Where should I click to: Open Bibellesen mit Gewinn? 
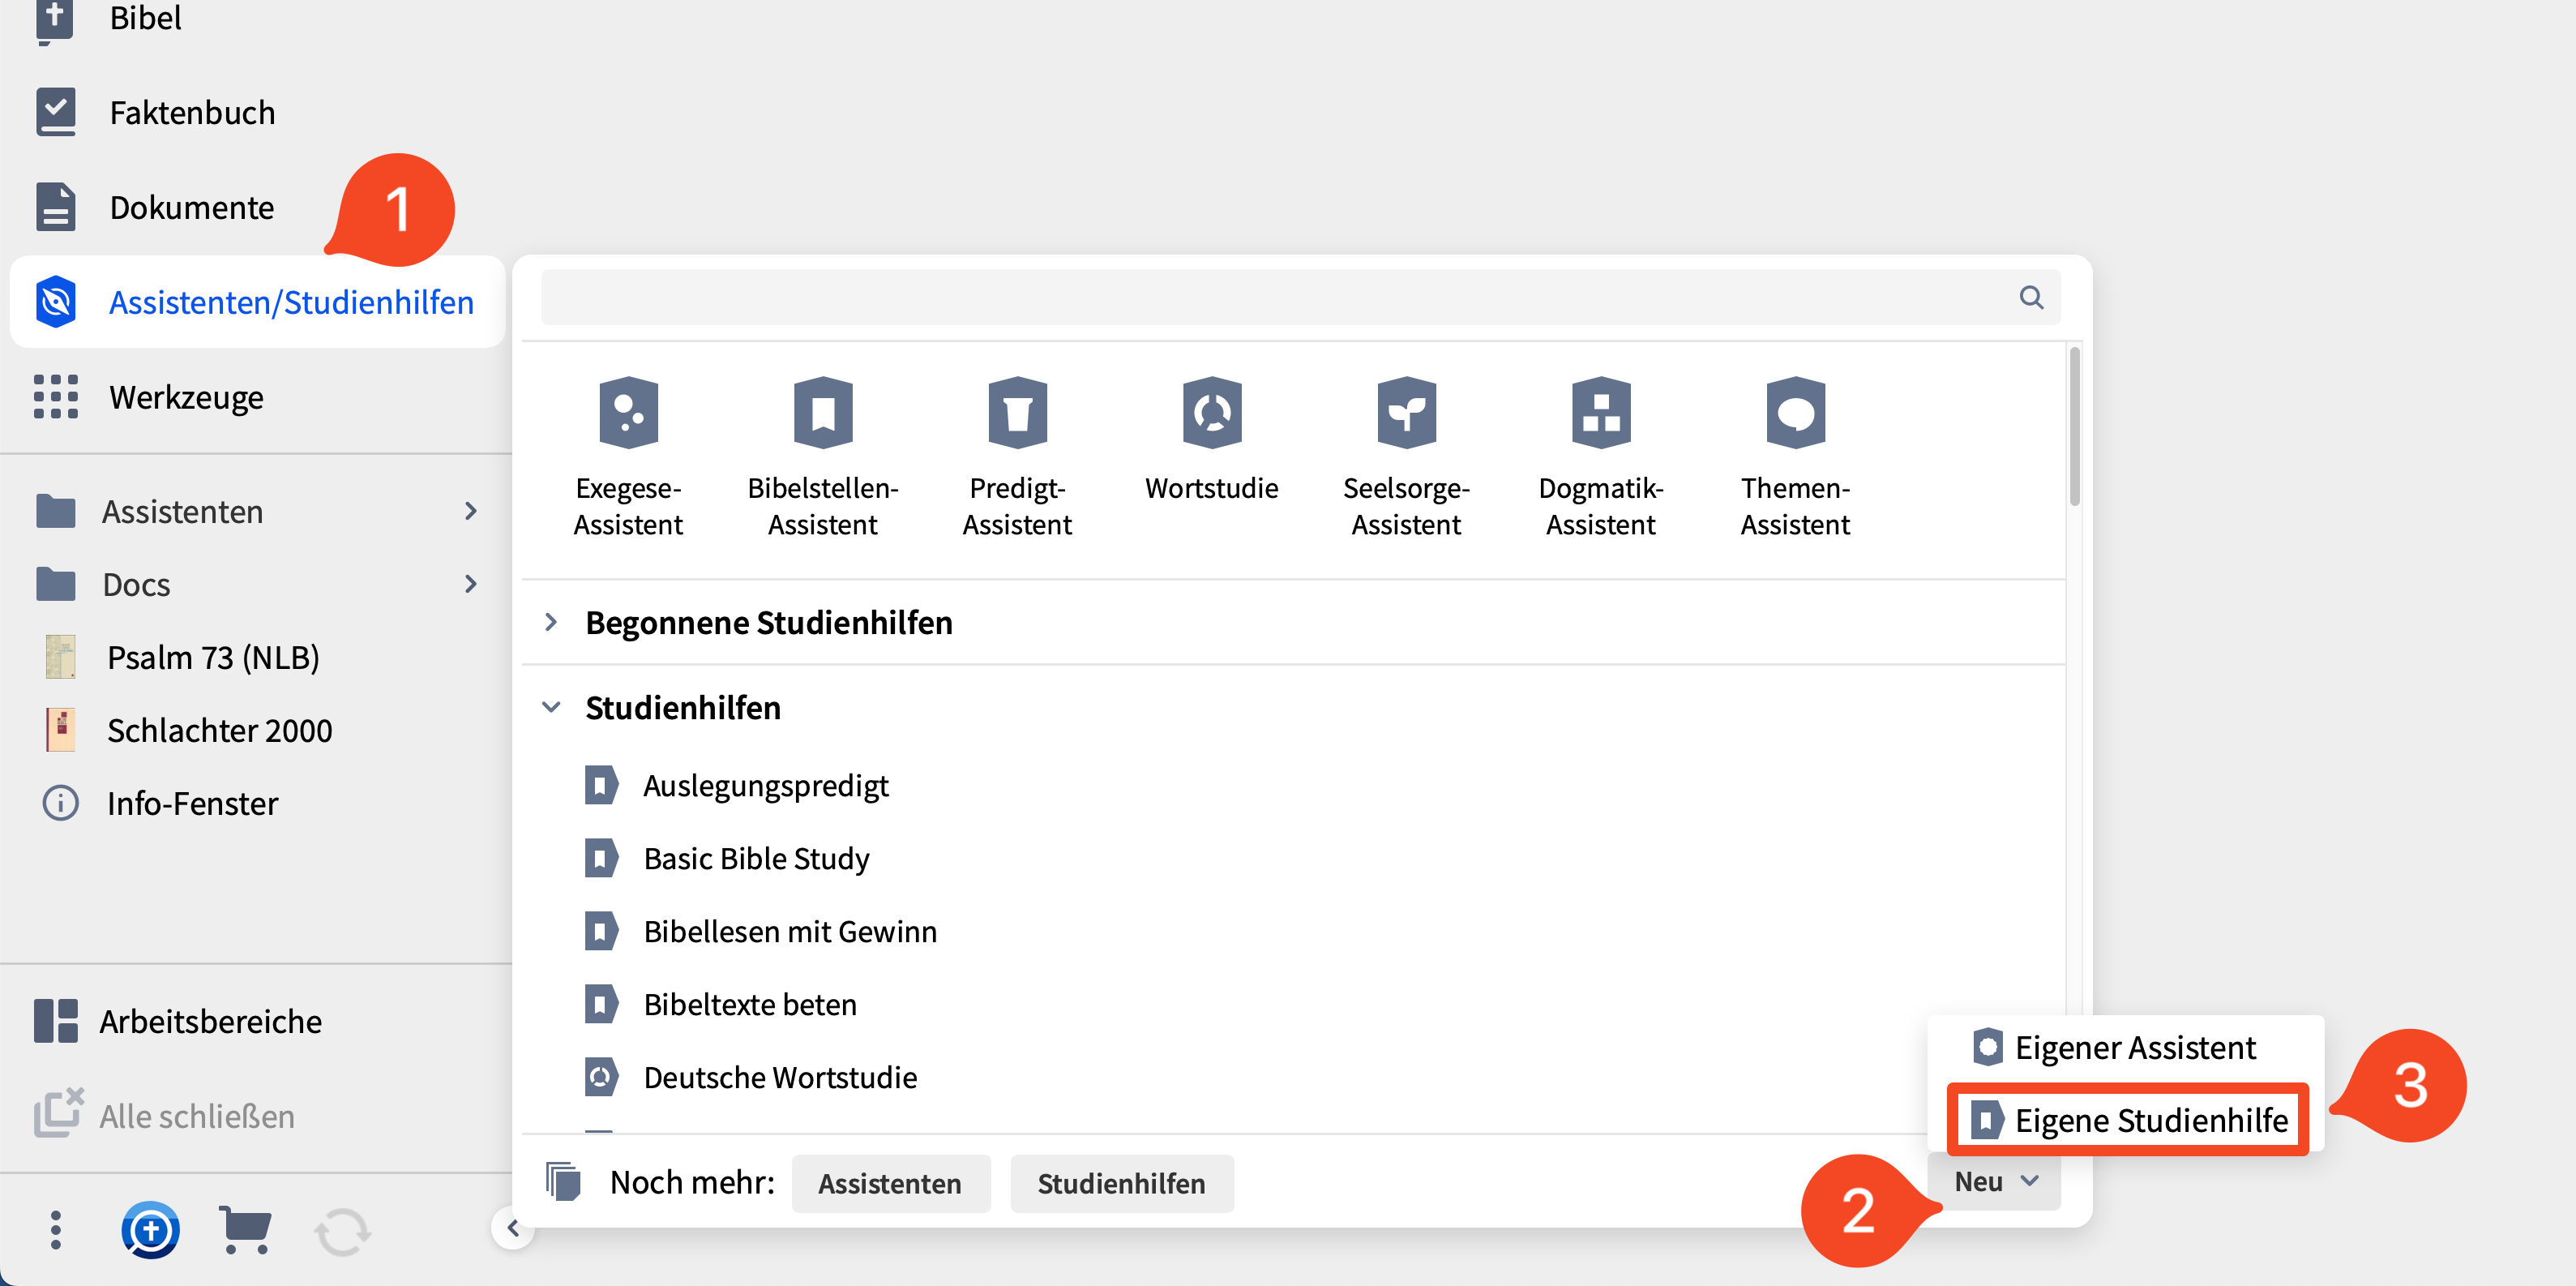tap(790, 931)
